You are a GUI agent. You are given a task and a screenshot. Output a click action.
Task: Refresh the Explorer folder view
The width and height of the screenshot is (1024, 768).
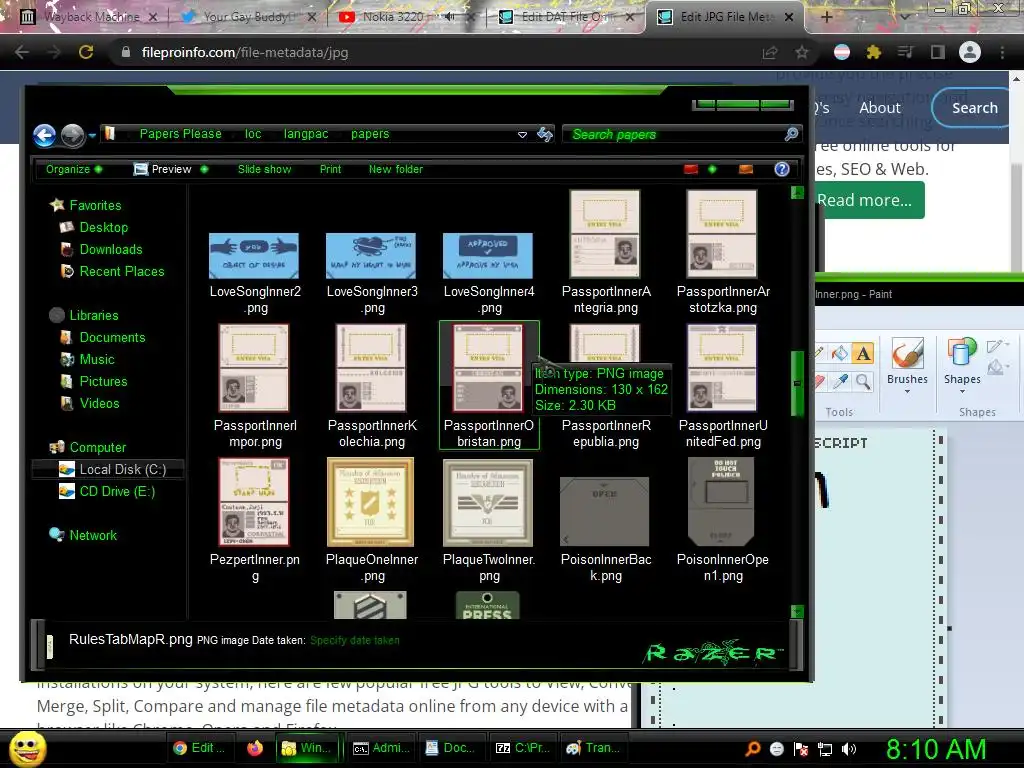[545, 135]
